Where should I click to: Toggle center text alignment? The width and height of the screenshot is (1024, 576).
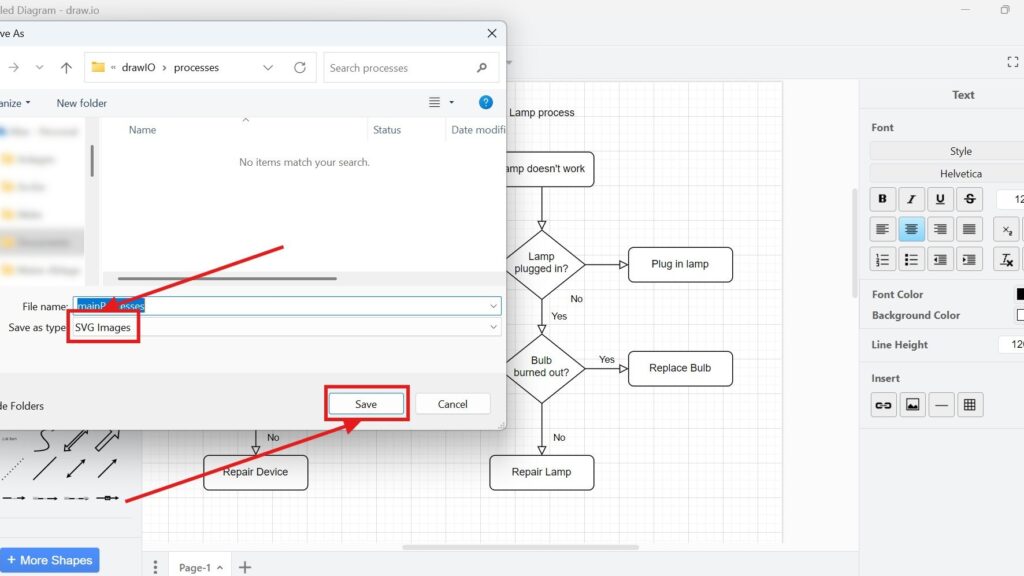(x=911, y=229)
